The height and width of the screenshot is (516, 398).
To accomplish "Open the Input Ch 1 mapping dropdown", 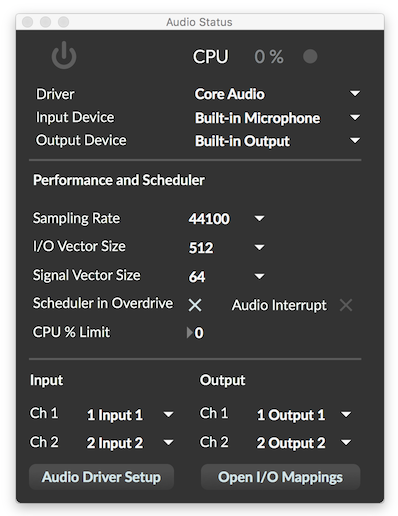I will coord(168,414).
